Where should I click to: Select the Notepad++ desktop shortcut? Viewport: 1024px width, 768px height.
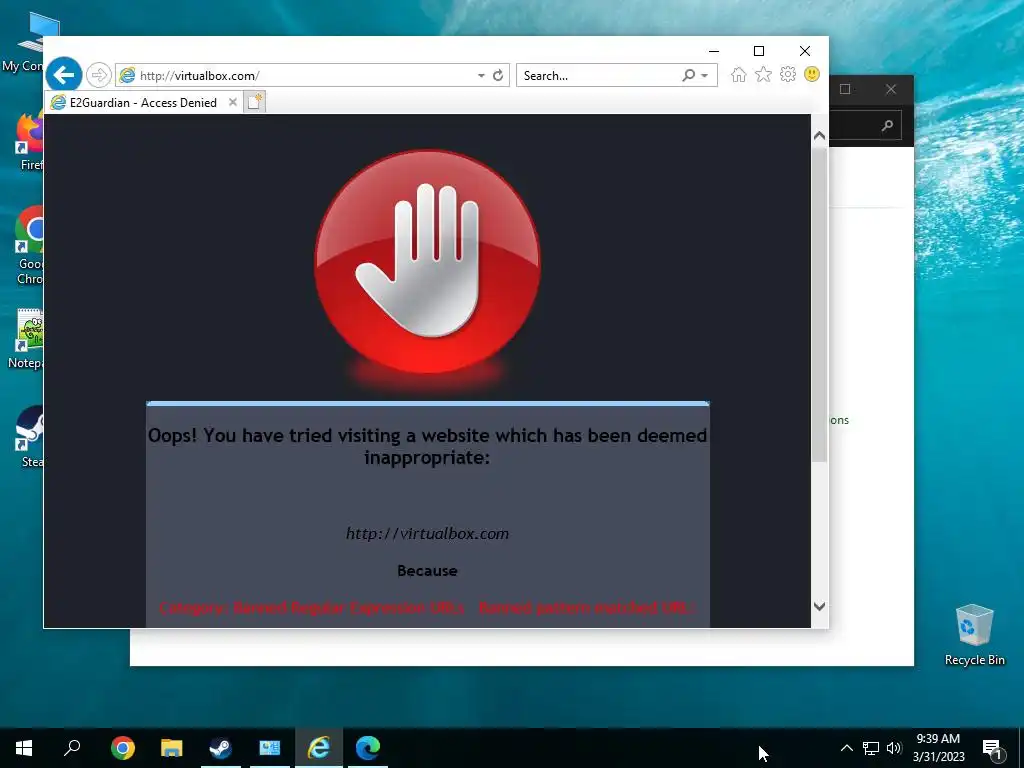click(26, 340)
